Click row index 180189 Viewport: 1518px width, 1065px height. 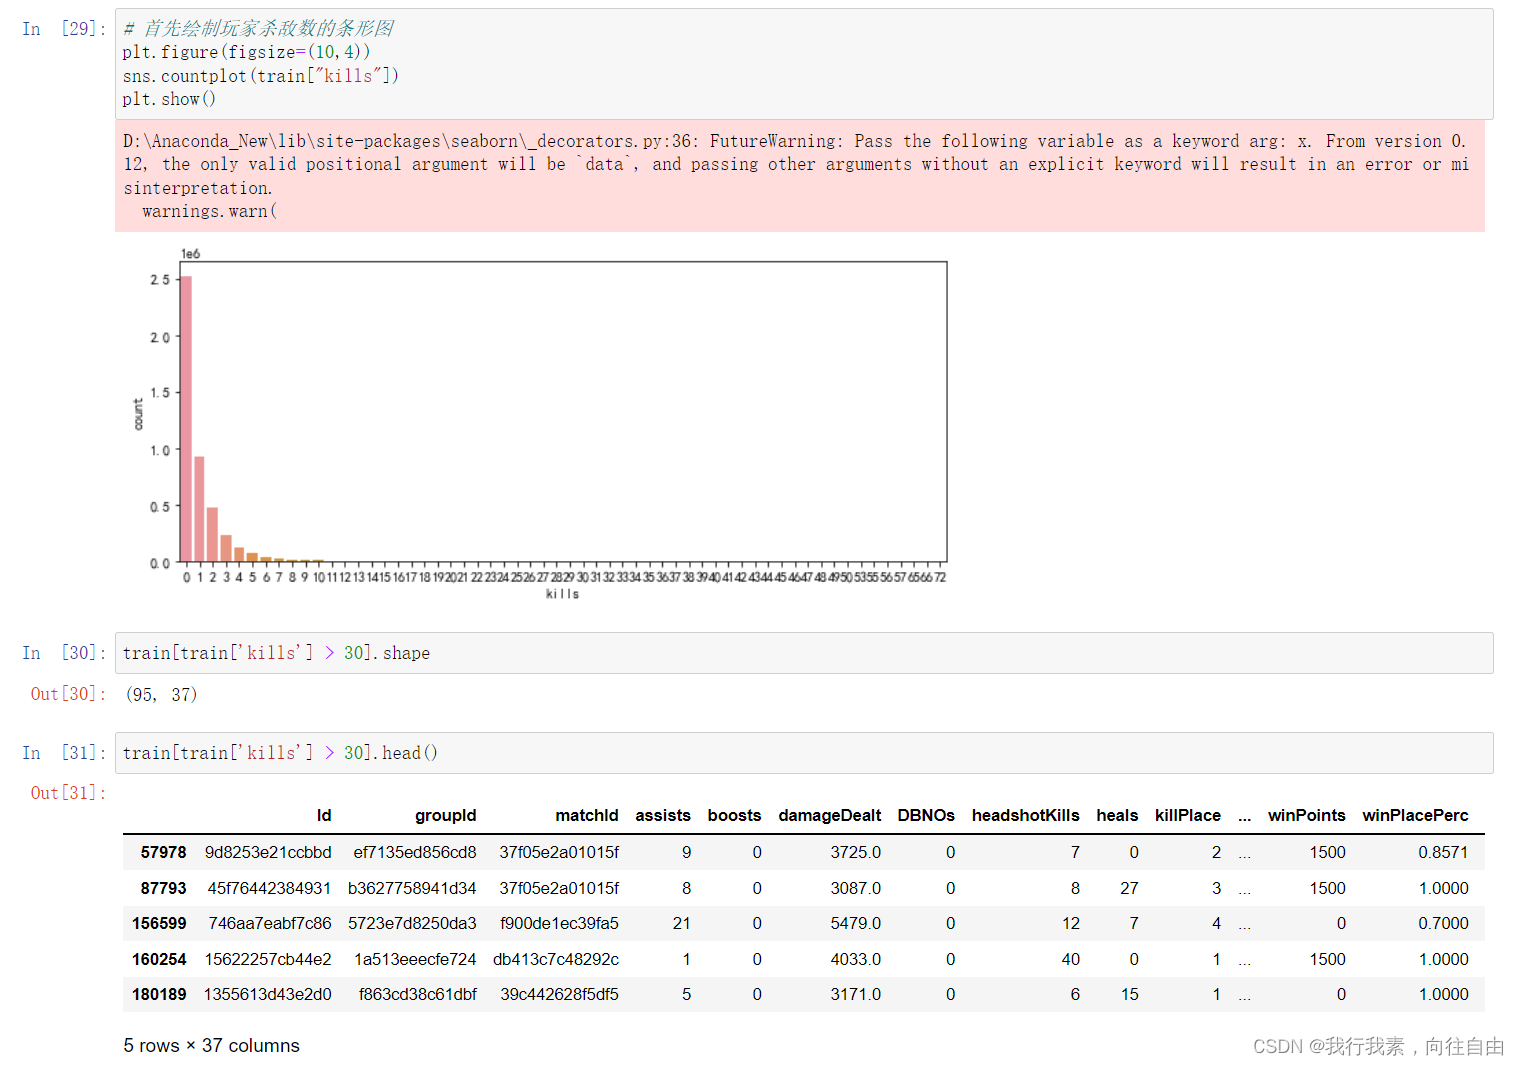pyautogui.click(x=159, y=995)
